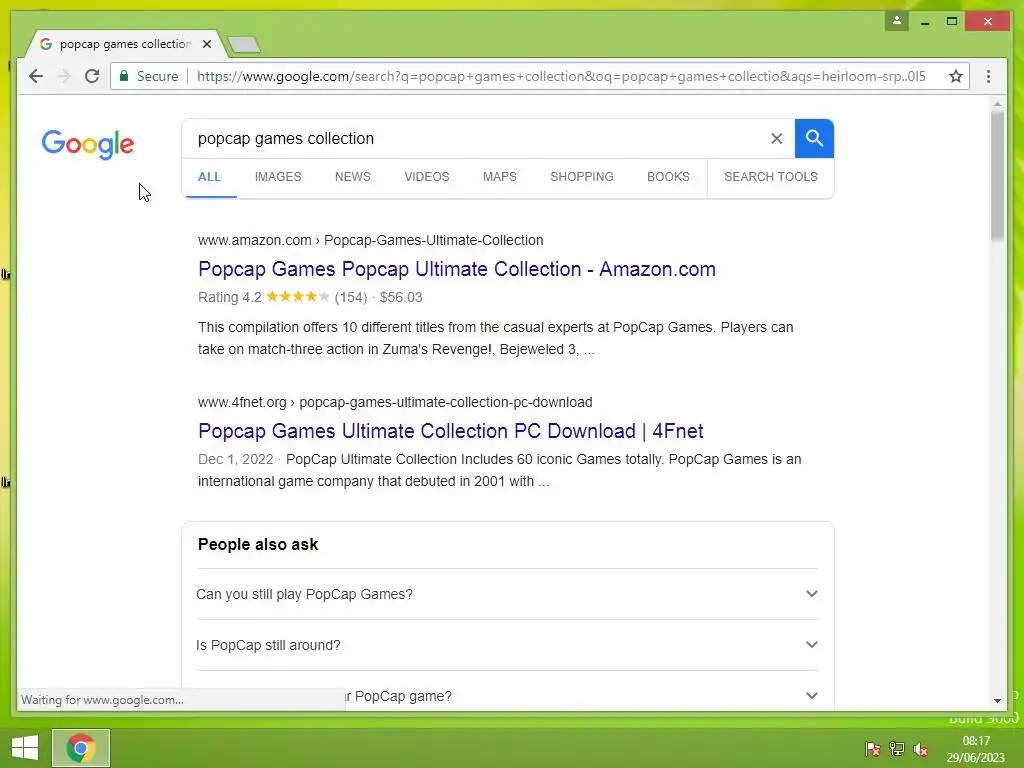The image size is (1024, 768).
Task: Click the blue magnifier search button
Action: coord(814,138)
